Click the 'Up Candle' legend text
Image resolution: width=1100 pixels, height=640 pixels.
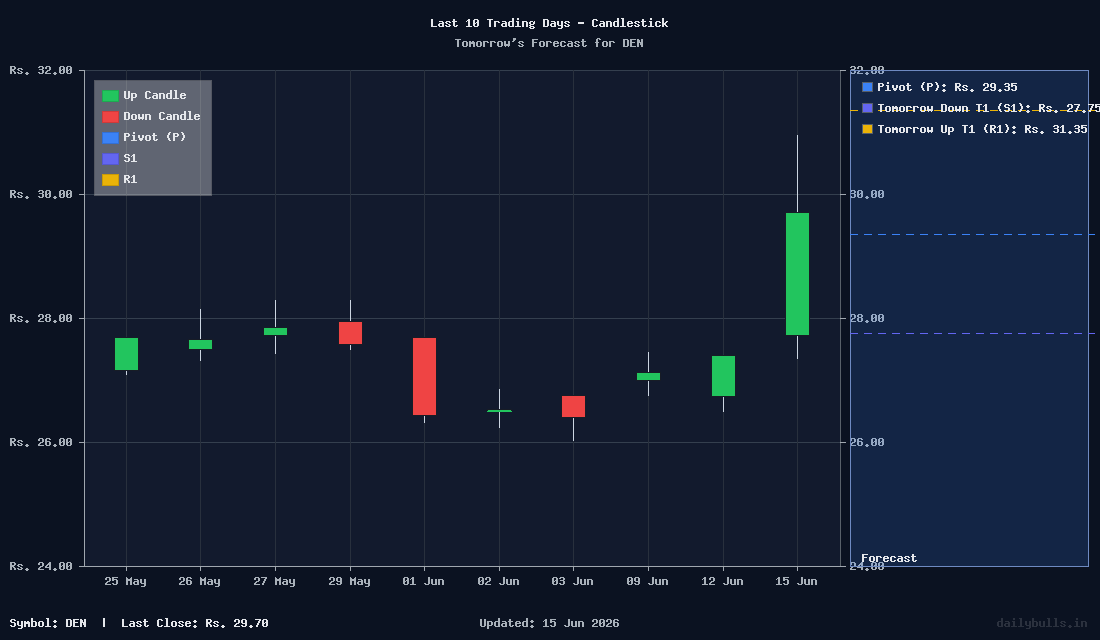click(155, 95)
